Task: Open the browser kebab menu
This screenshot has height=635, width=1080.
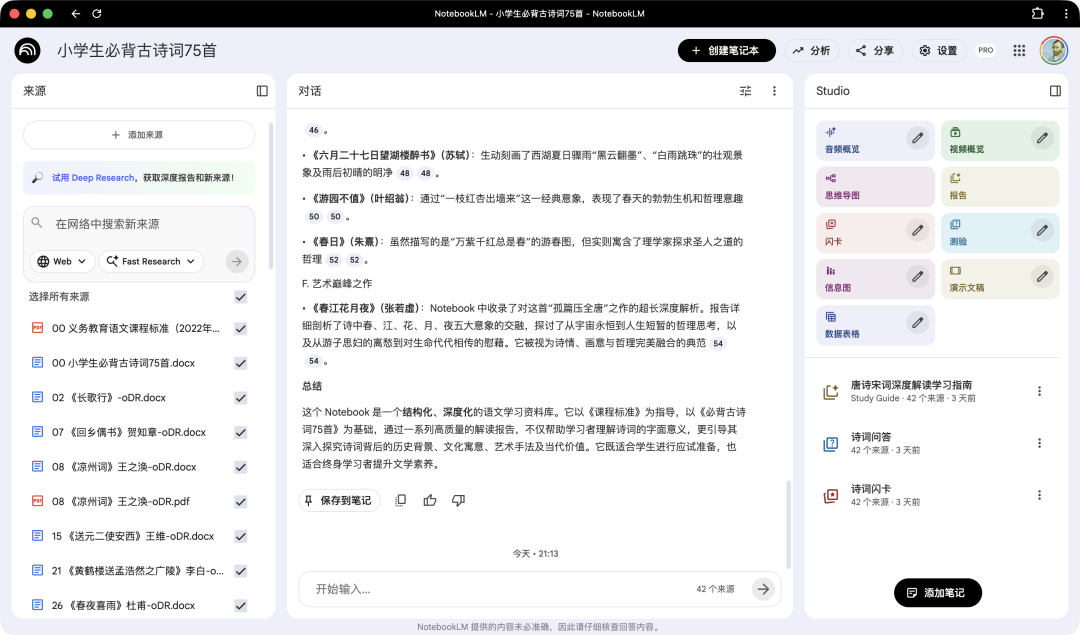Action: (x=1066, y=13)
